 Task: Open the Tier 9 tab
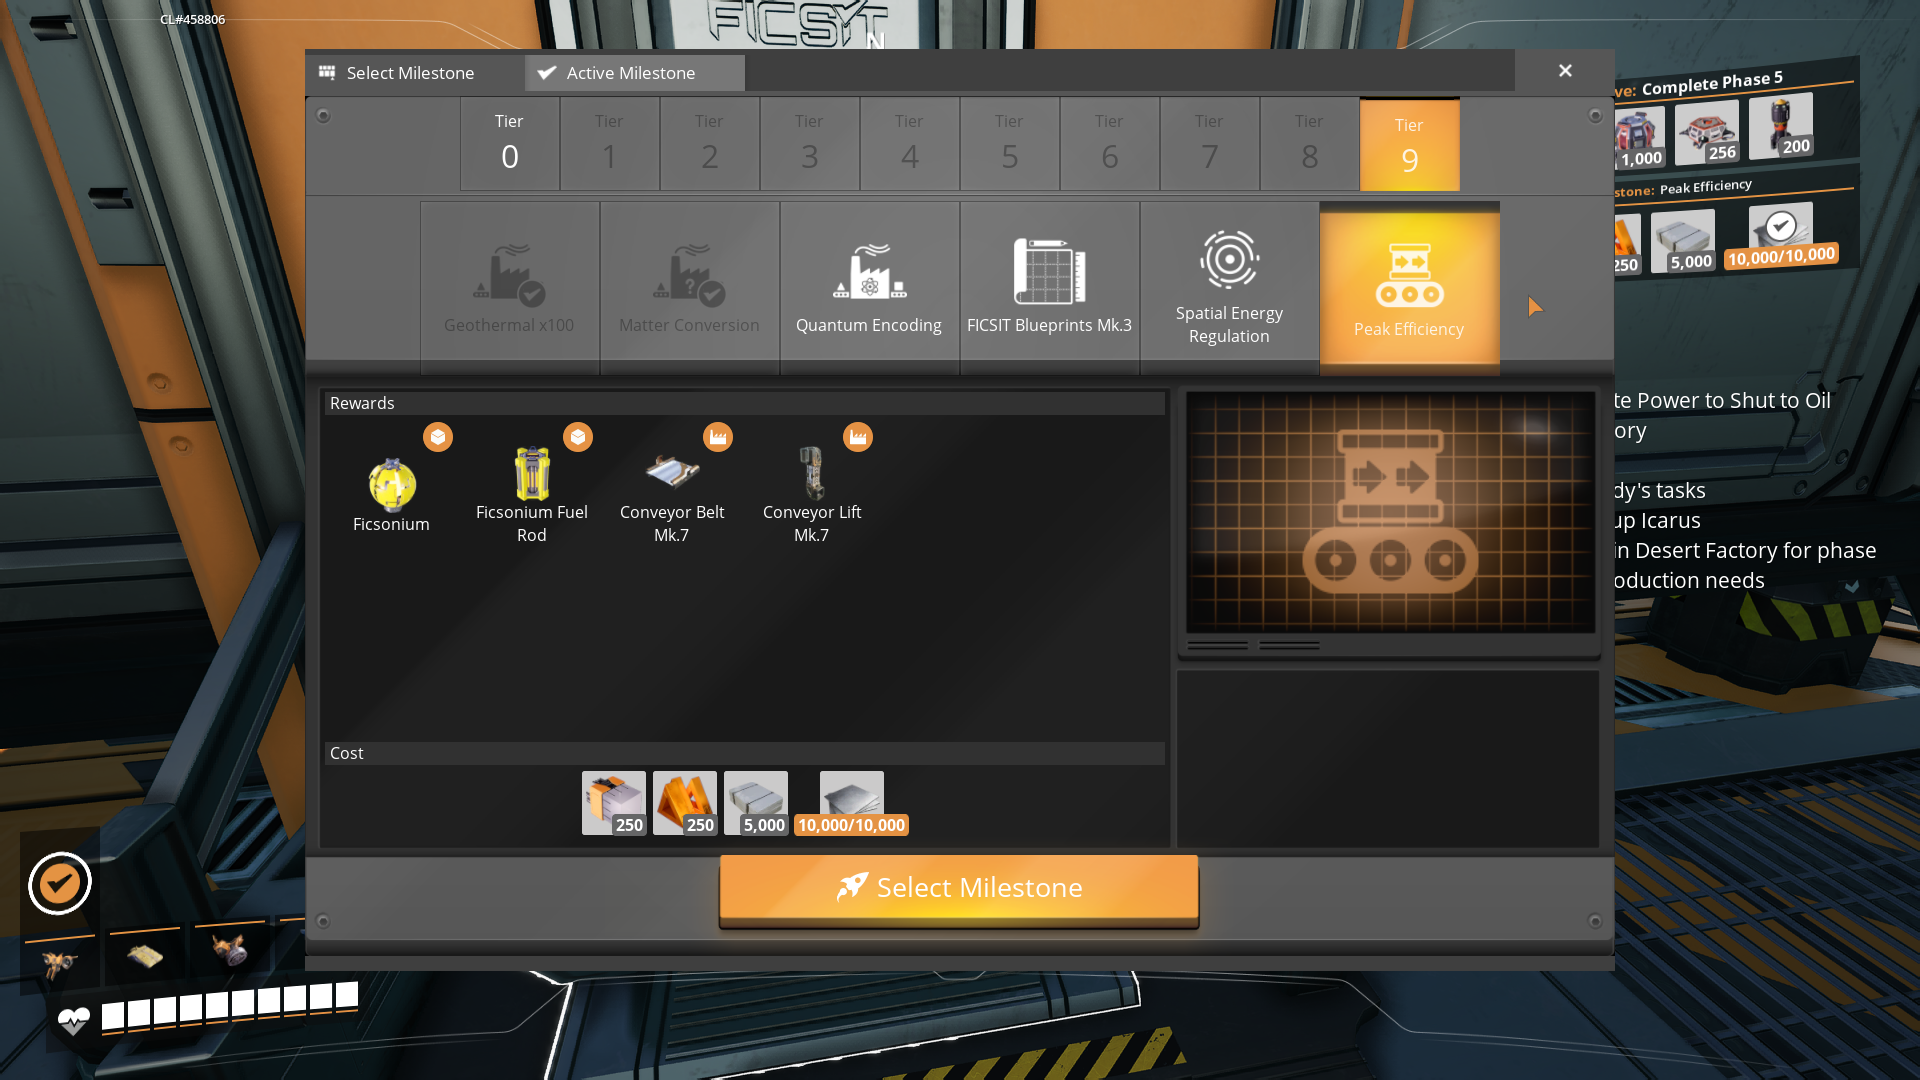tap(1409, 145)
